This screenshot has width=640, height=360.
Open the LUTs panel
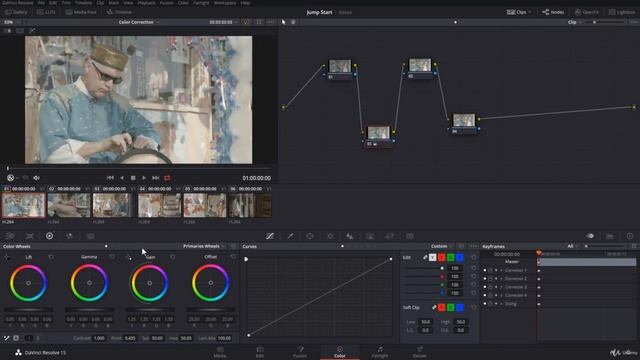pyautogui.click(x=46, y=12)
